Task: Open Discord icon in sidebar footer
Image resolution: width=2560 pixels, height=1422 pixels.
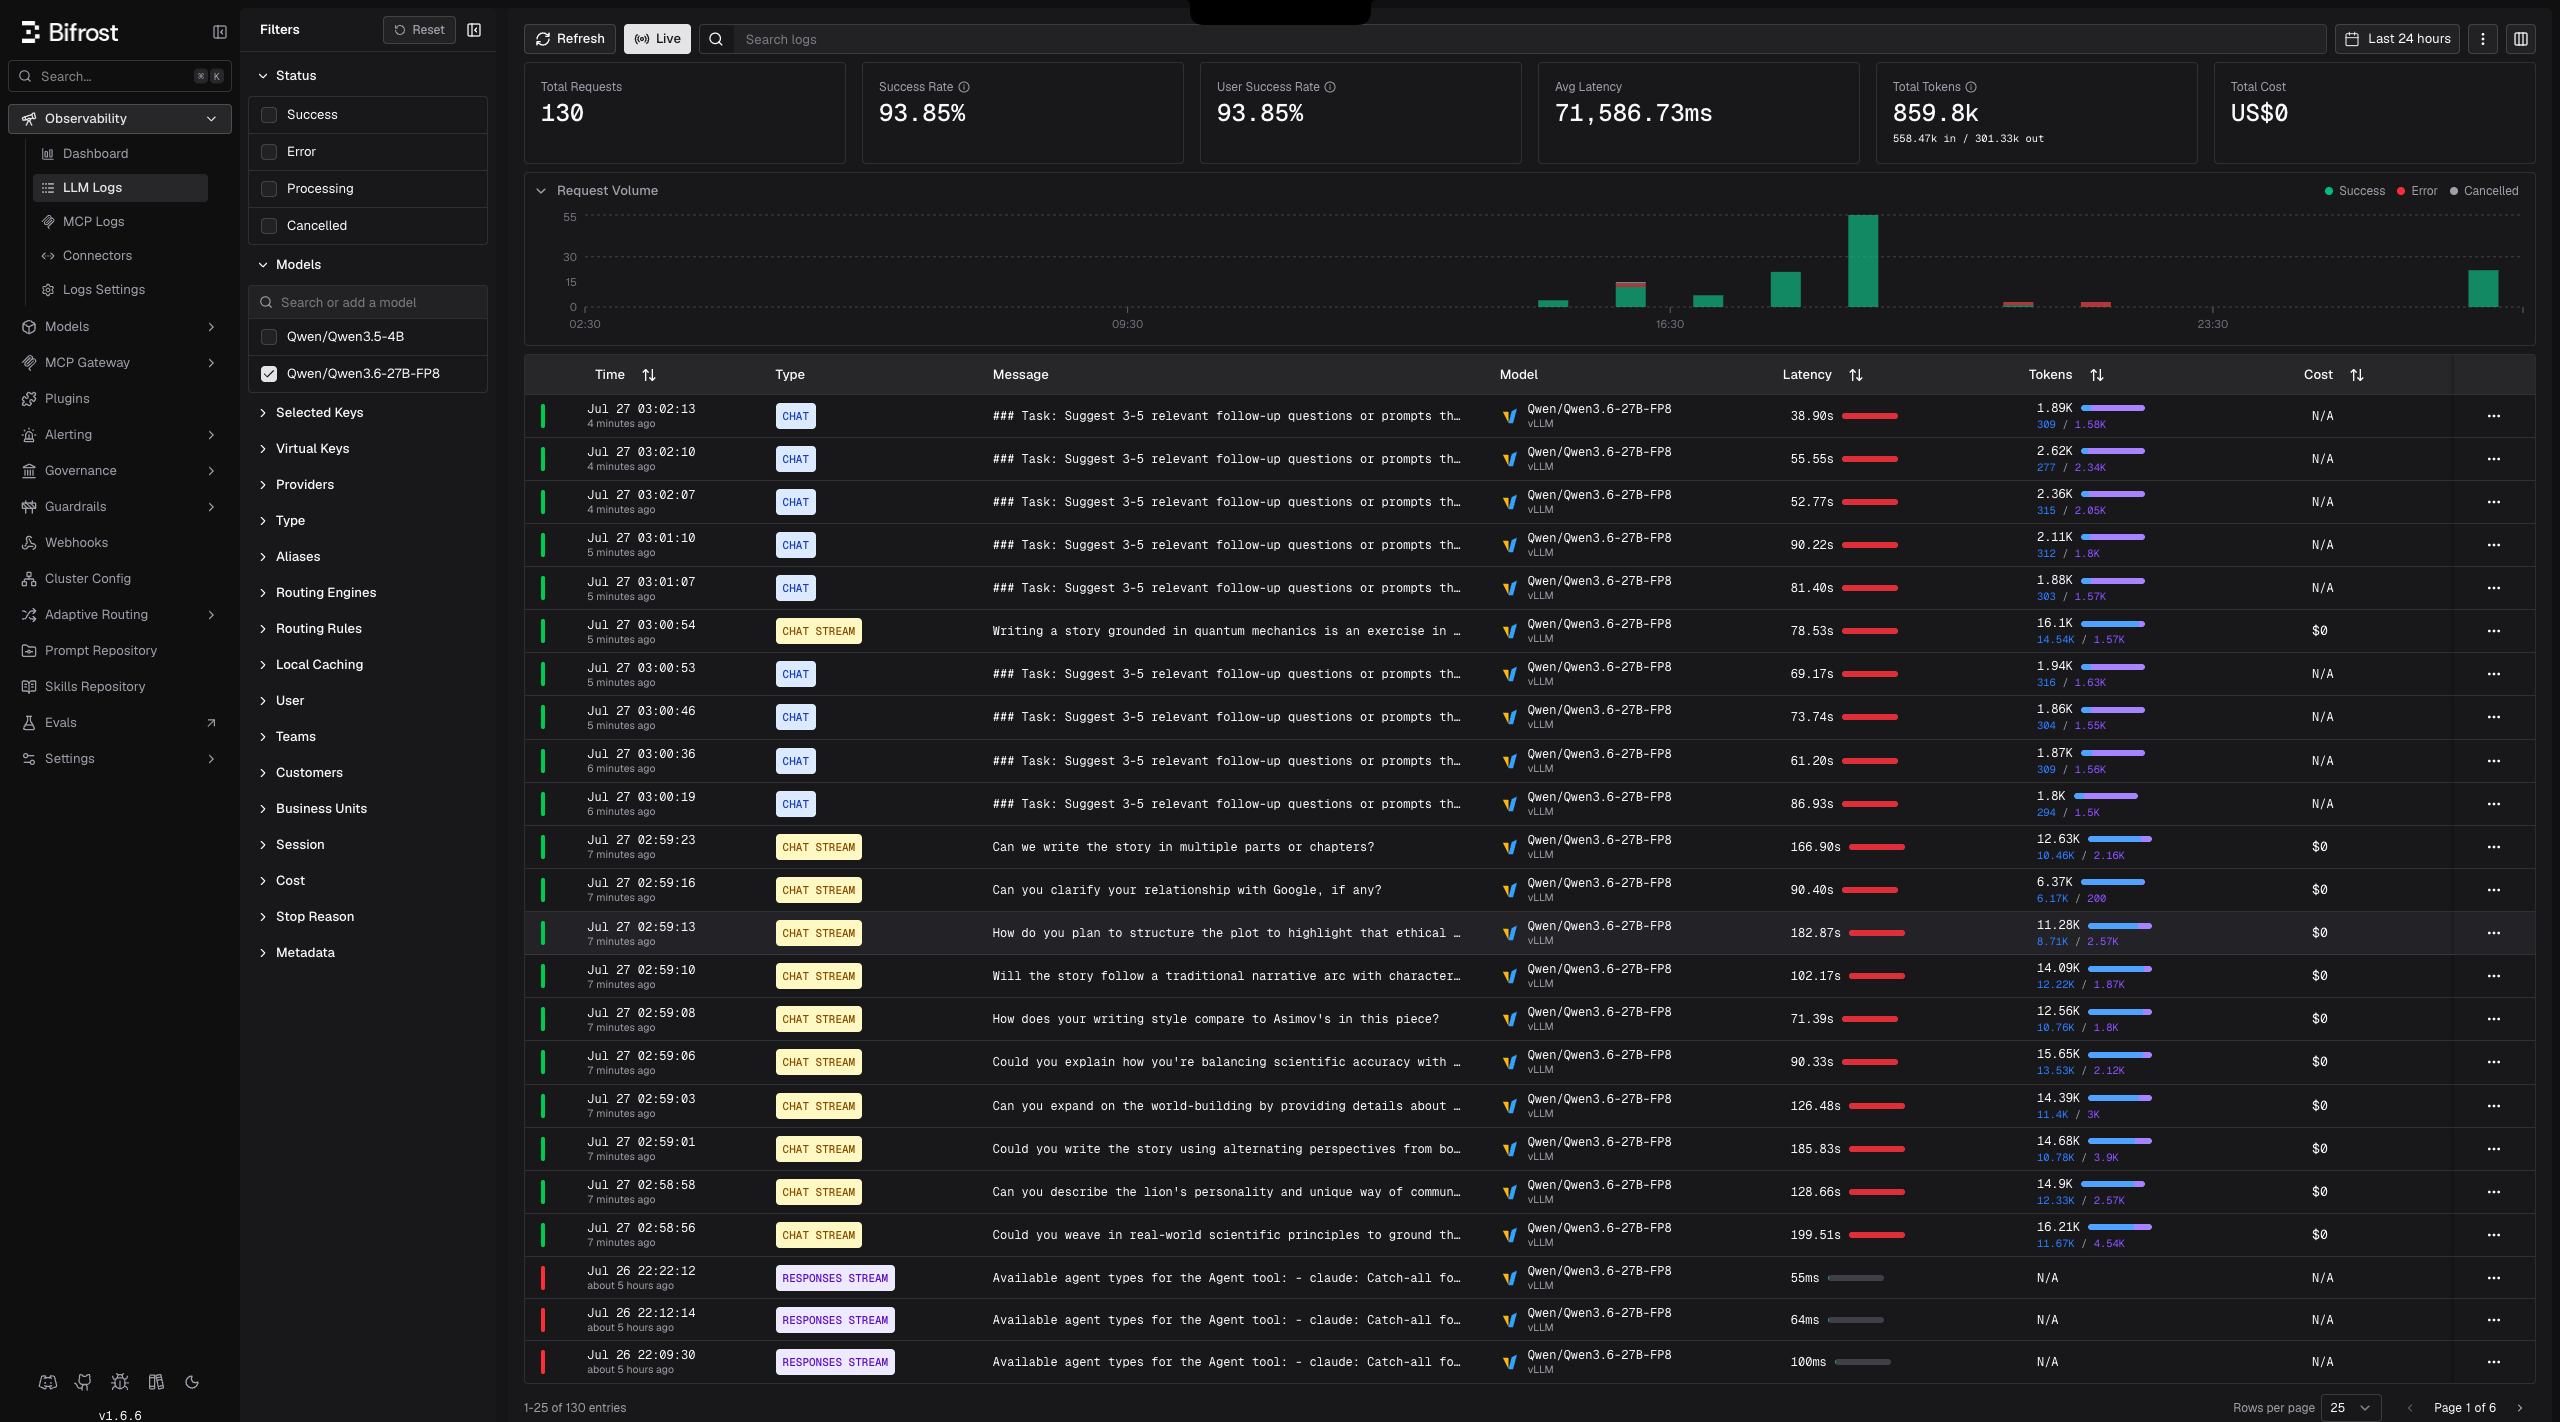Action: (48, 1382)
